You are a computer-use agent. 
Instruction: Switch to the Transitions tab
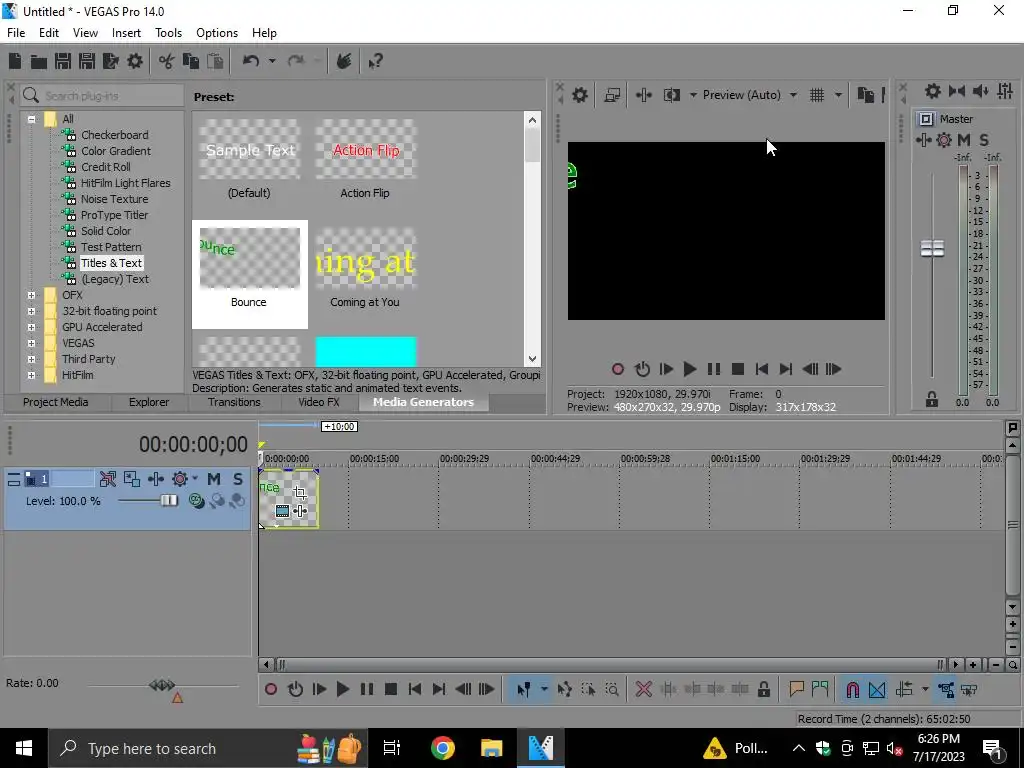pyautogui.click(x=234, y=402)
